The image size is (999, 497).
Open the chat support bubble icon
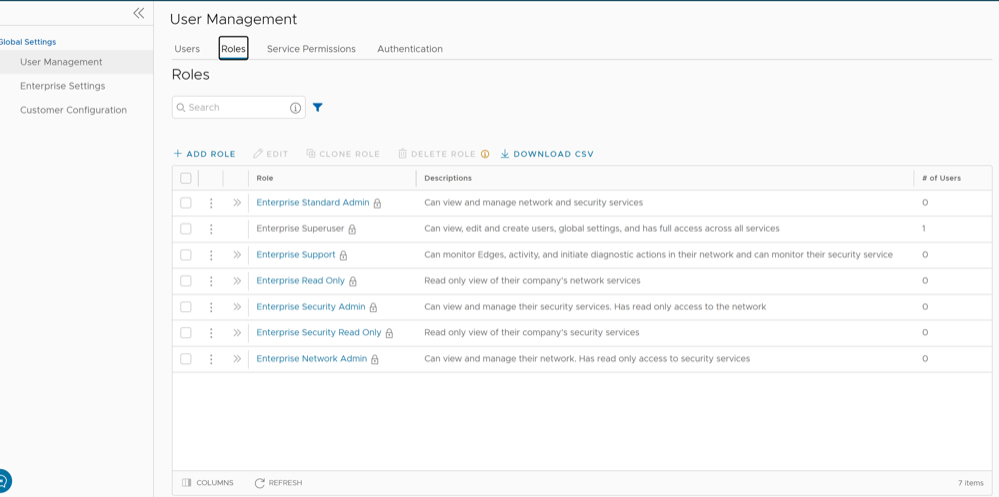[x=3, y=480]
